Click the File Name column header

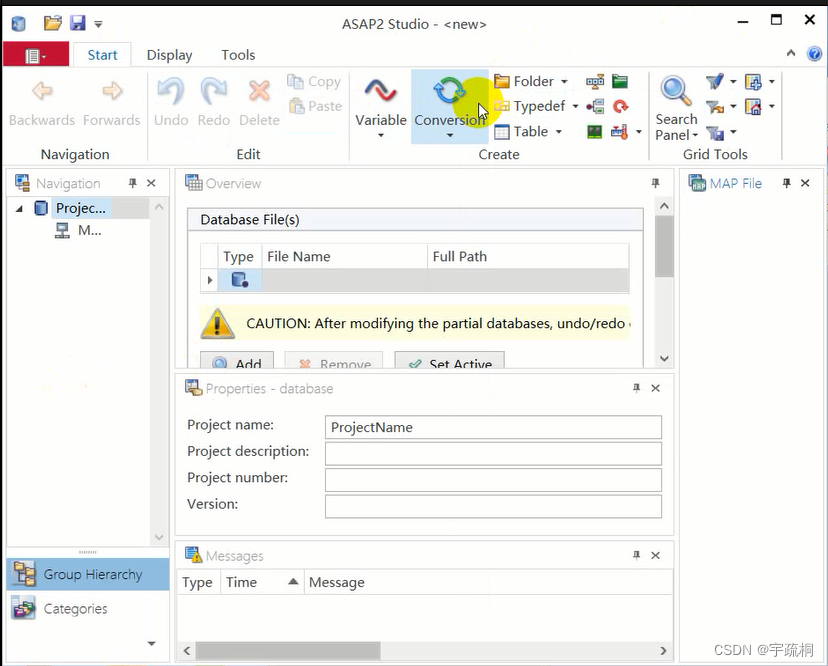(x=344, y=257)
